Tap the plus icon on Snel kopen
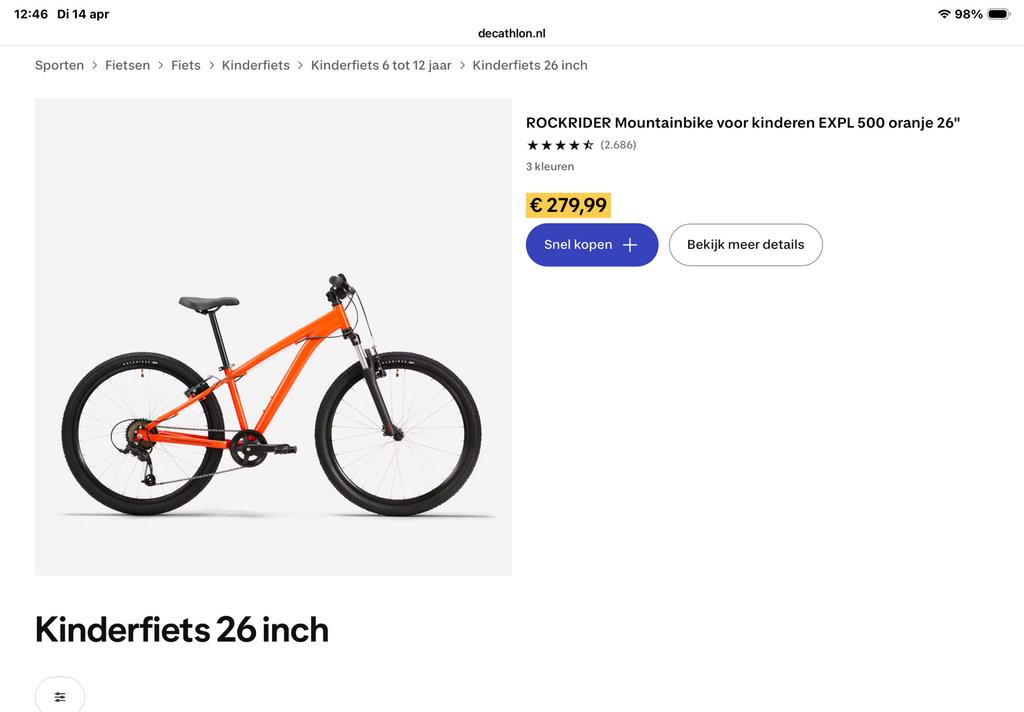The image size is (1024, 712). (630, 244)
